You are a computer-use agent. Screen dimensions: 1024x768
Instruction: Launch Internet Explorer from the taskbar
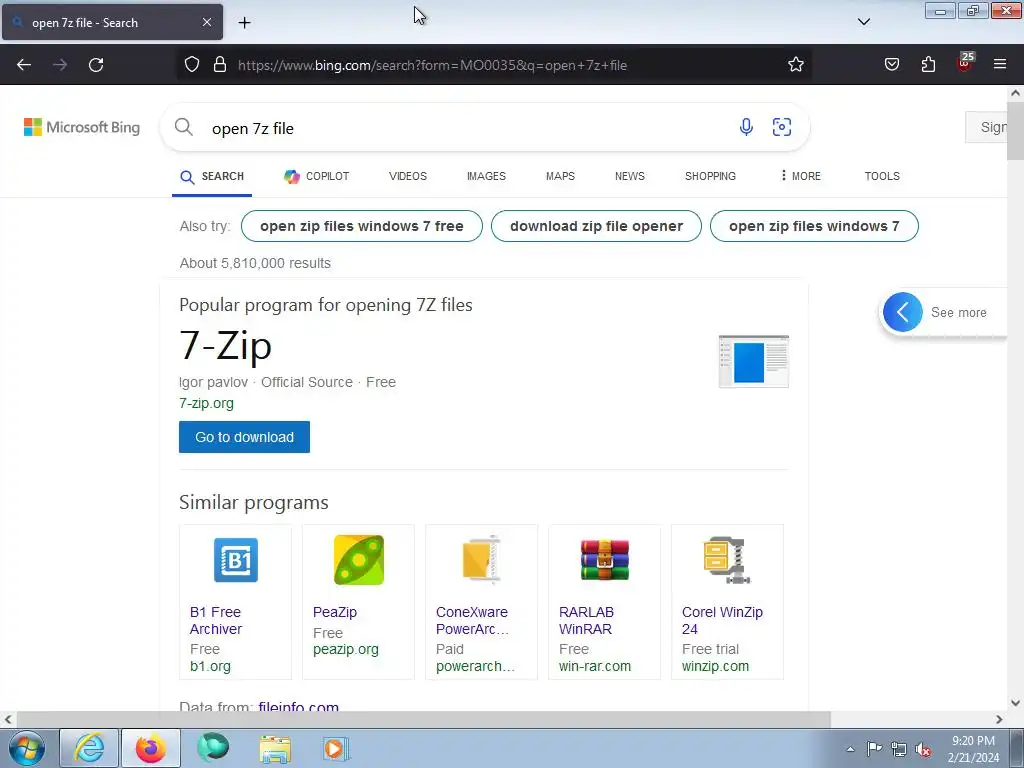point(89,748)
